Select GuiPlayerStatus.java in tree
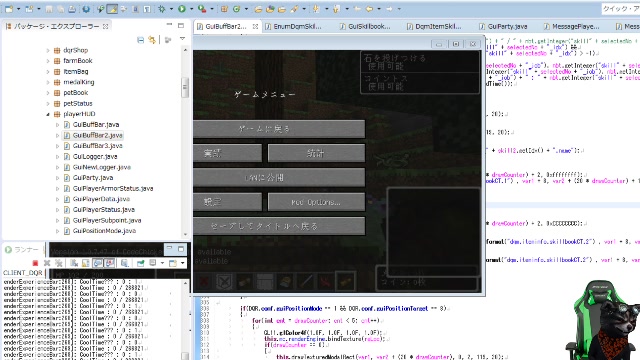The width and height of the screenshot is (640, 360). point(104,210)
